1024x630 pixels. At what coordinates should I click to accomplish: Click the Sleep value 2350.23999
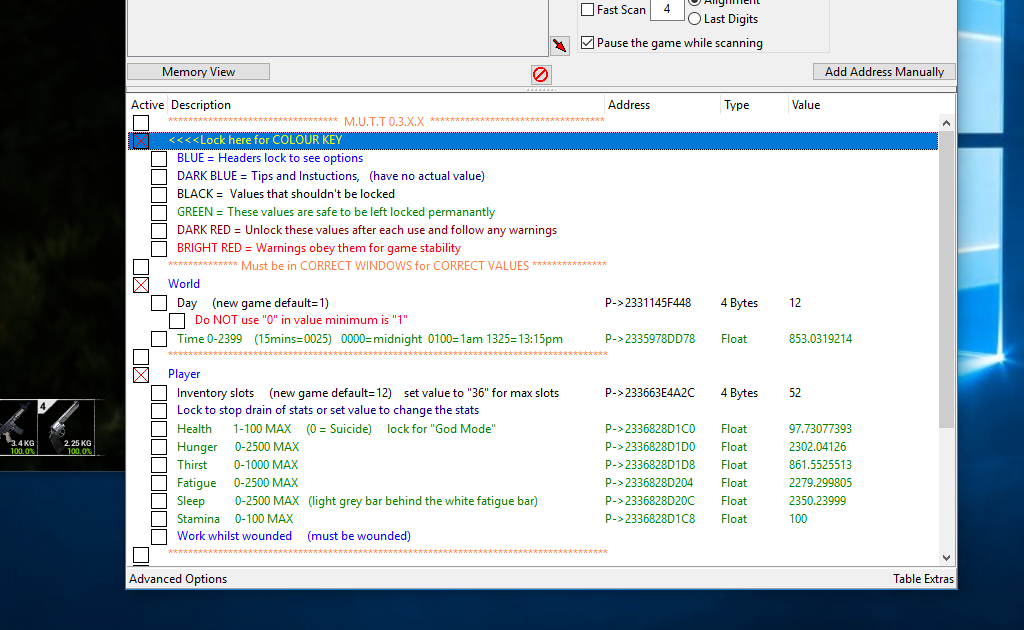(818, 501)
